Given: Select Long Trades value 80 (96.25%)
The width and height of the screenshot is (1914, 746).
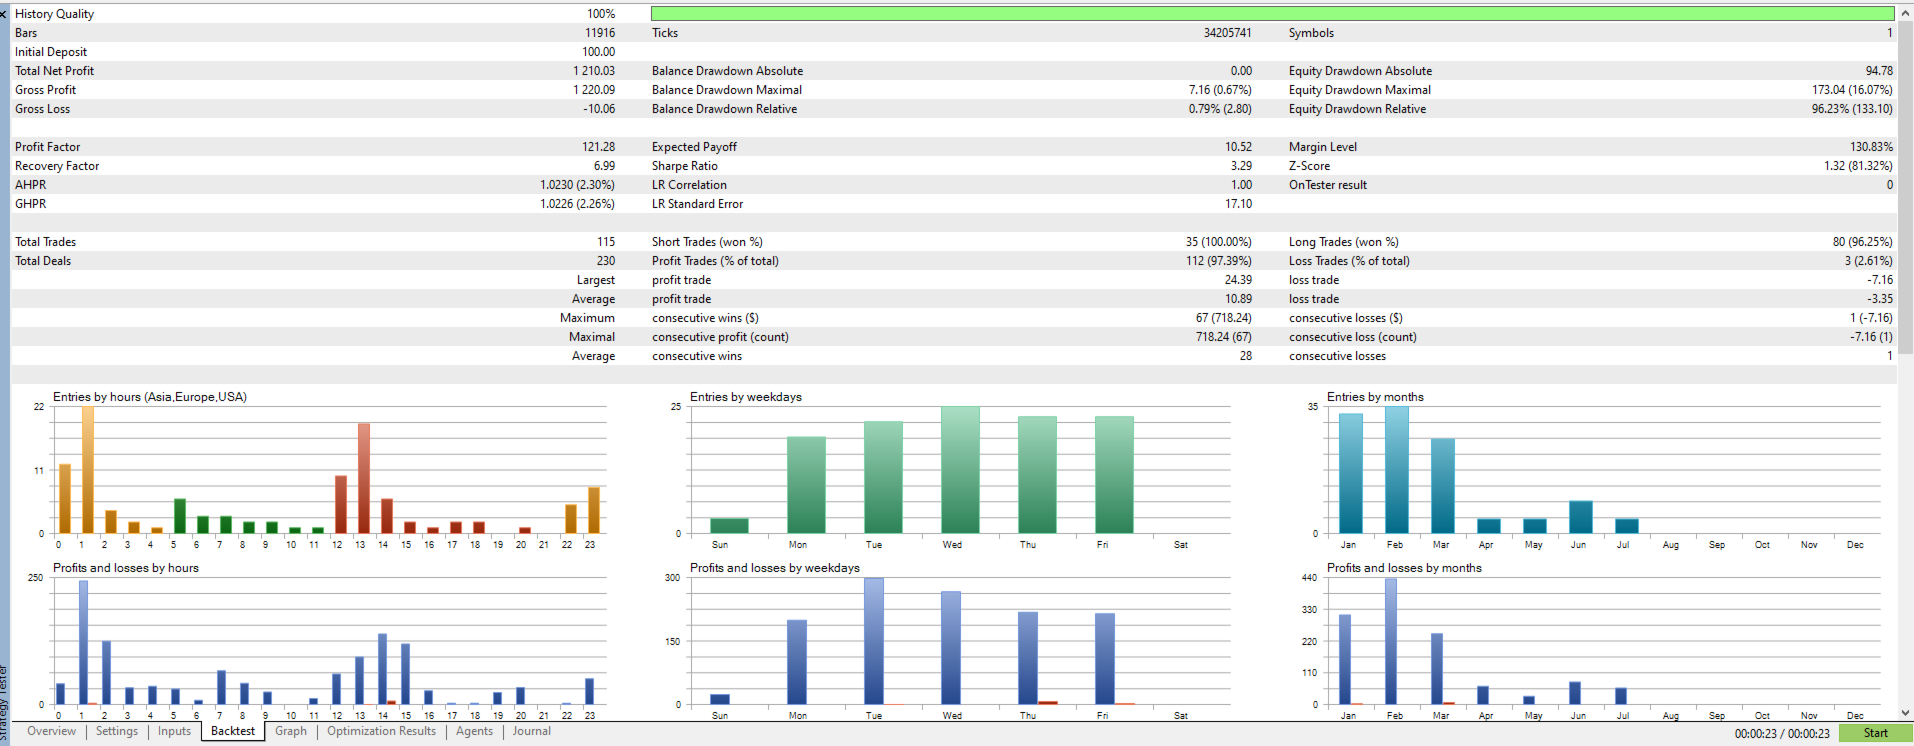Looking at the screenshot, I should 1862,242.
